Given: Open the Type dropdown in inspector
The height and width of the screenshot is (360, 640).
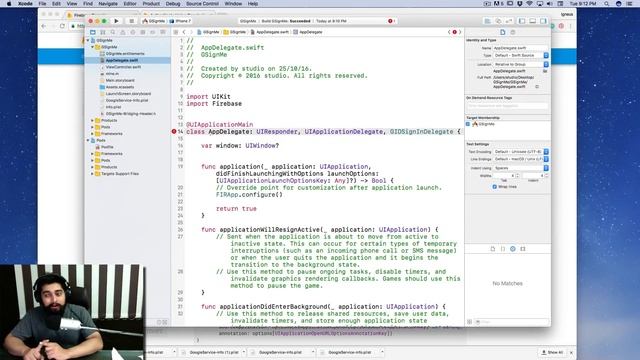Looking at the screenshot, I should 521,55.
